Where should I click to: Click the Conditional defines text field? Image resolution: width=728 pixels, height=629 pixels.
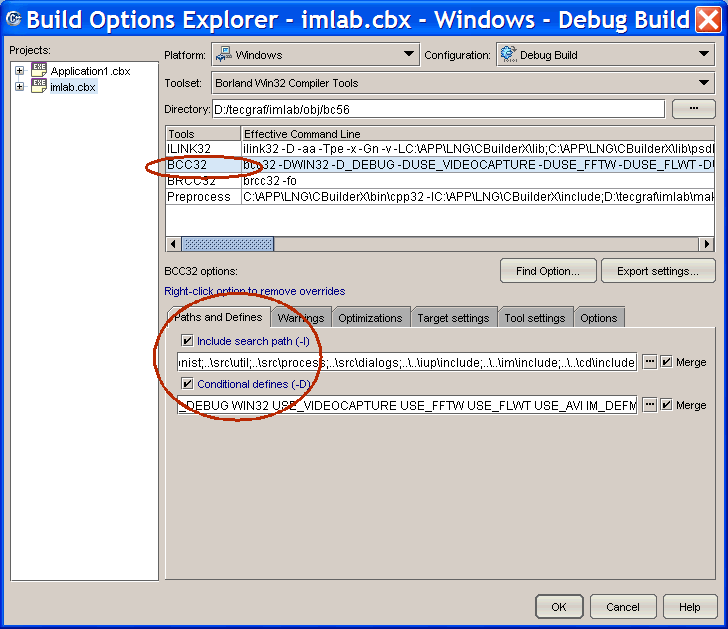407,405
